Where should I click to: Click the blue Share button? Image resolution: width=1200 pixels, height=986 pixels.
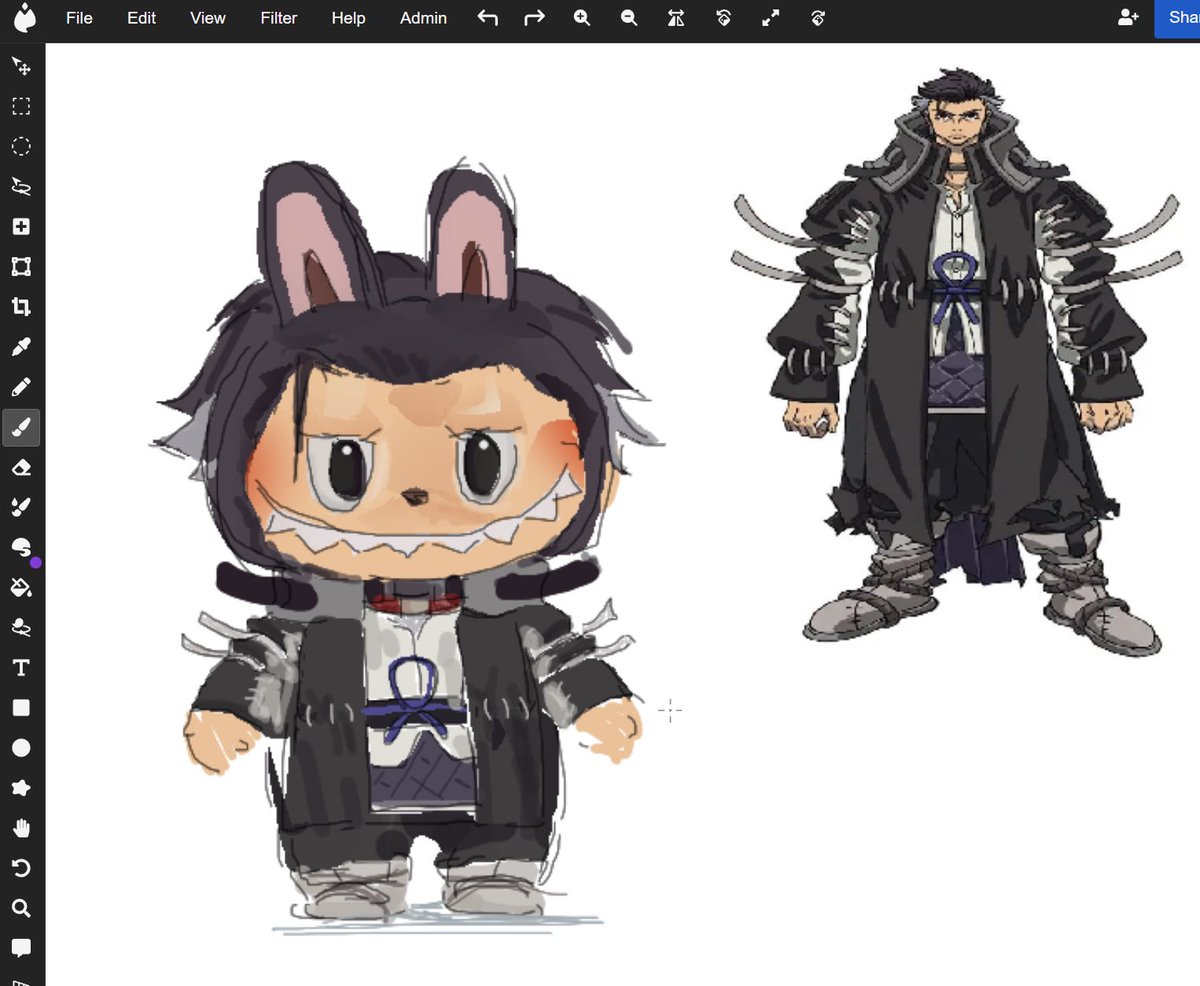(1178, 18)
